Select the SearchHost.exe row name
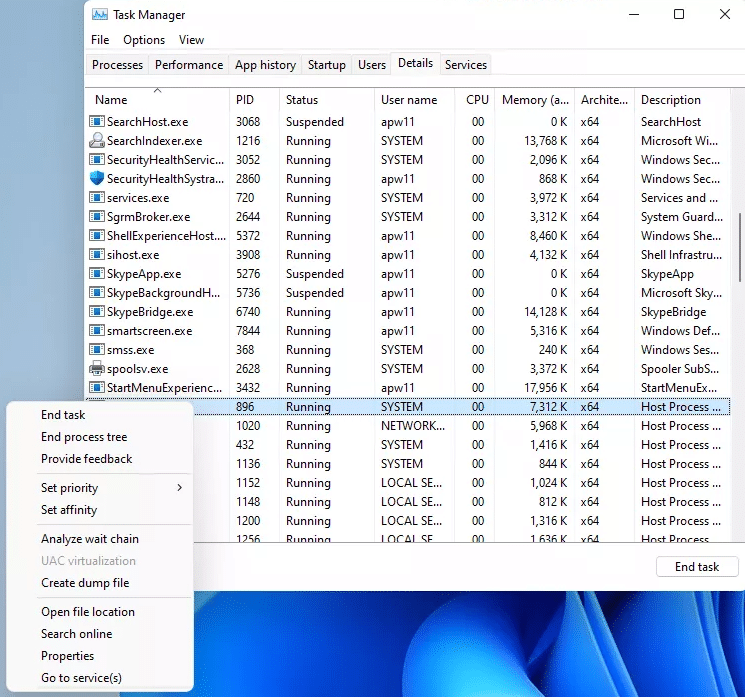745x697 pixels. click(x=147, y=122)
